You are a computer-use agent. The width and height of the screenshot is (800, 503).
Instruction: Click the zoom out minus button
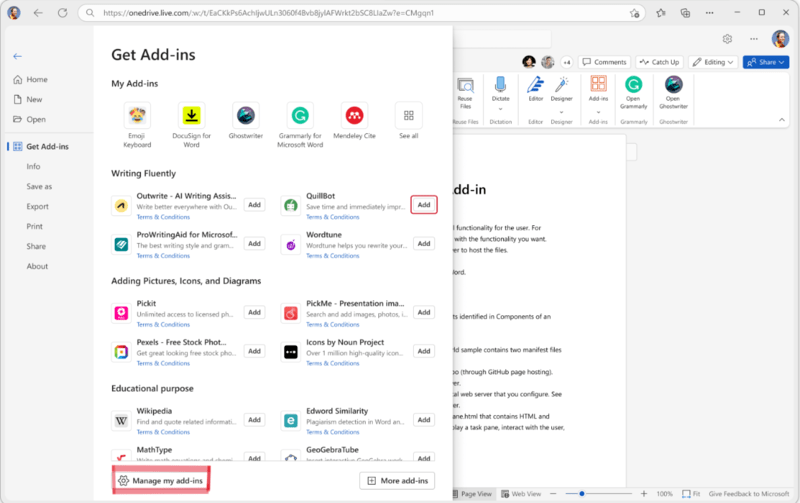click(553, 494)
